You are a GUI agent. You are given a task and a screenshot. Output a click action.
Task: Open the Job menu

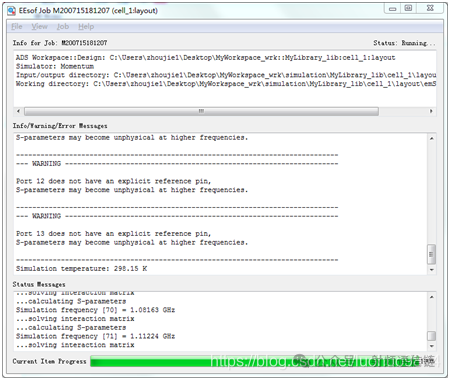pos(63,27)
